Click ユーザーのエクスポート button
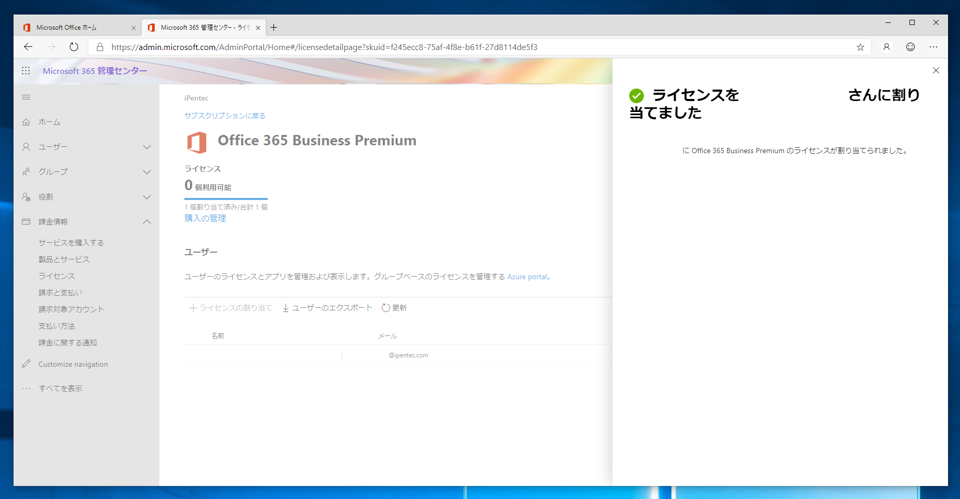 click(327, 308)
